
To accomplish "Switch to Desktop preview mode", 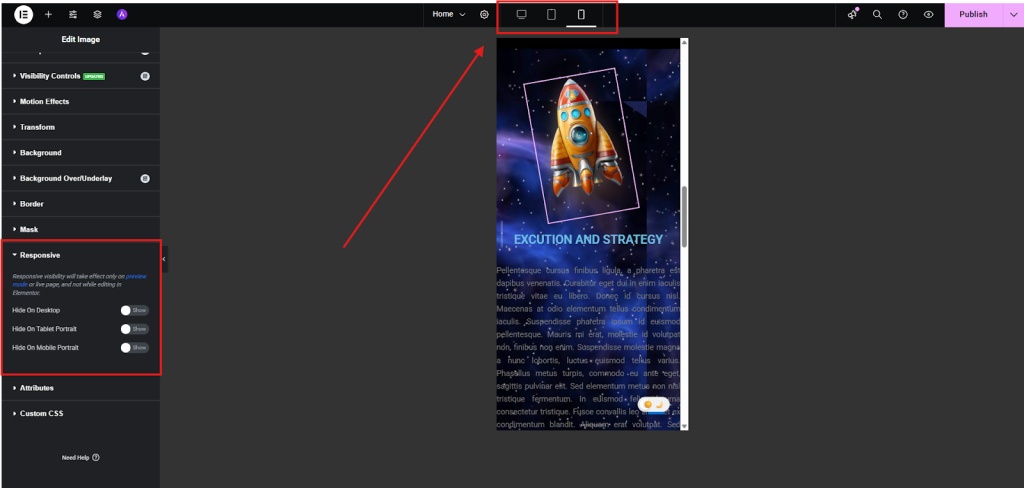I will click(x=521, y=14).
